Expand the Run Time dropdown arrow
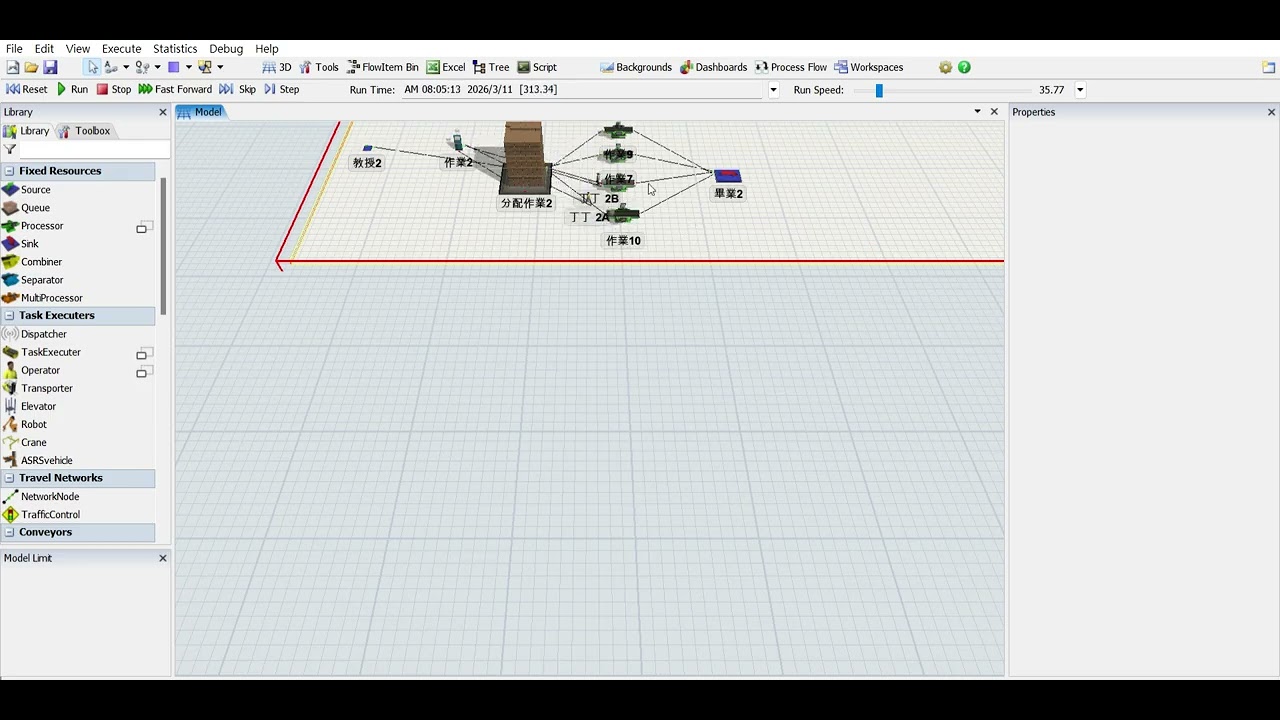The width and height of the screenshot is (1280, 720). coord(773,90)
